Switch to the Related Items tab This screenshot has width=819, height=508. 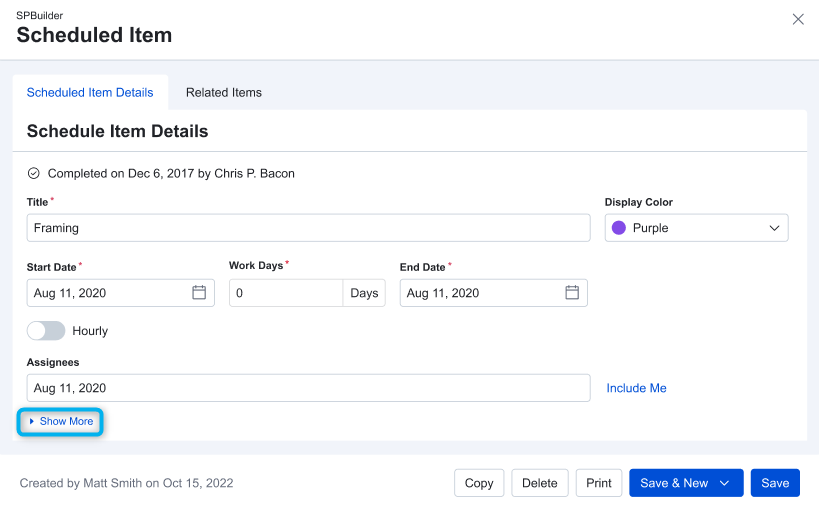click(224, 92)
